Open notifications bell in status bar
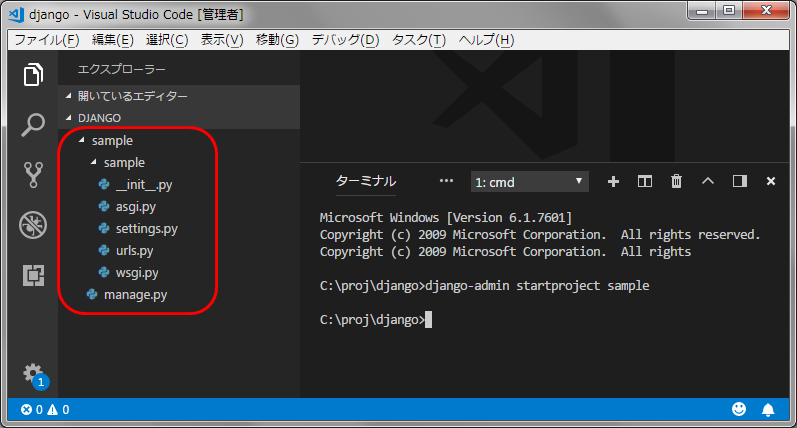 768,410
